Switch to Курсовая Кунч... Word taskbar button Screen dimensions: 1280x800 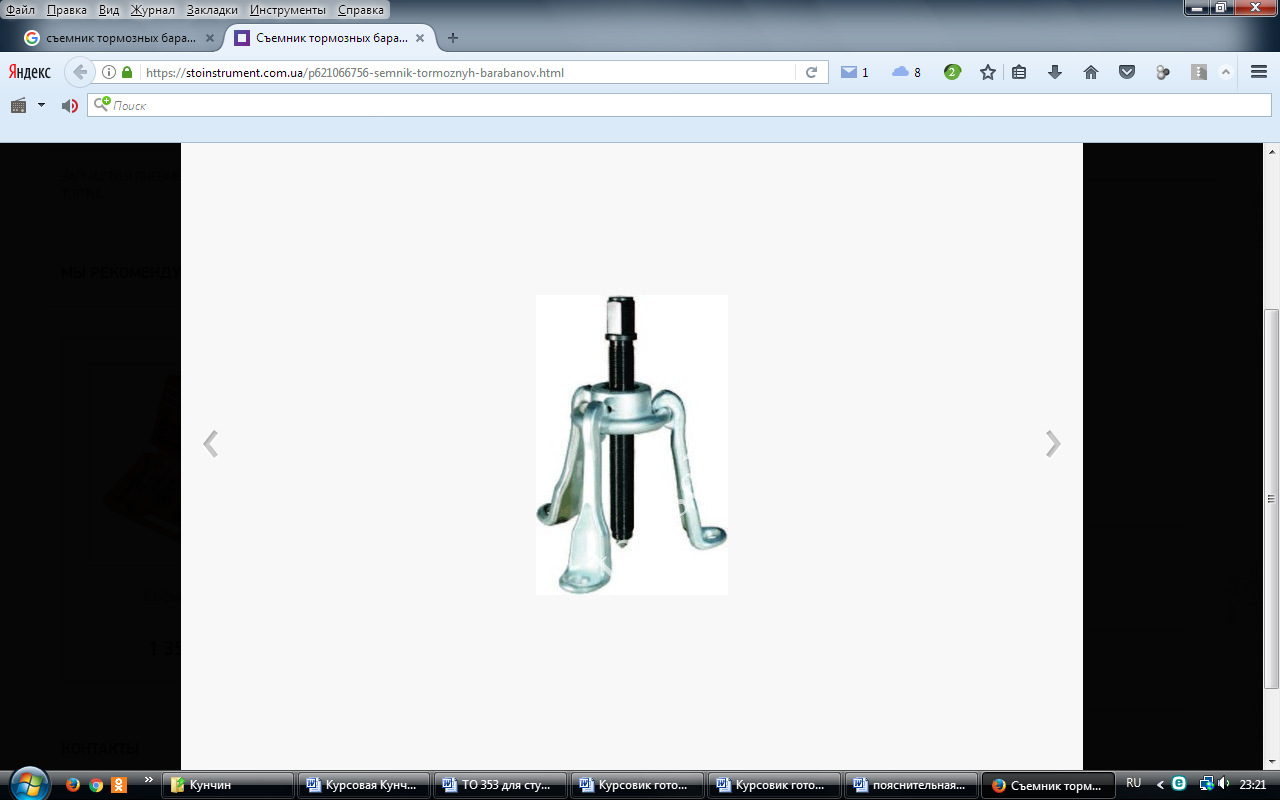(x=365, y=785)
